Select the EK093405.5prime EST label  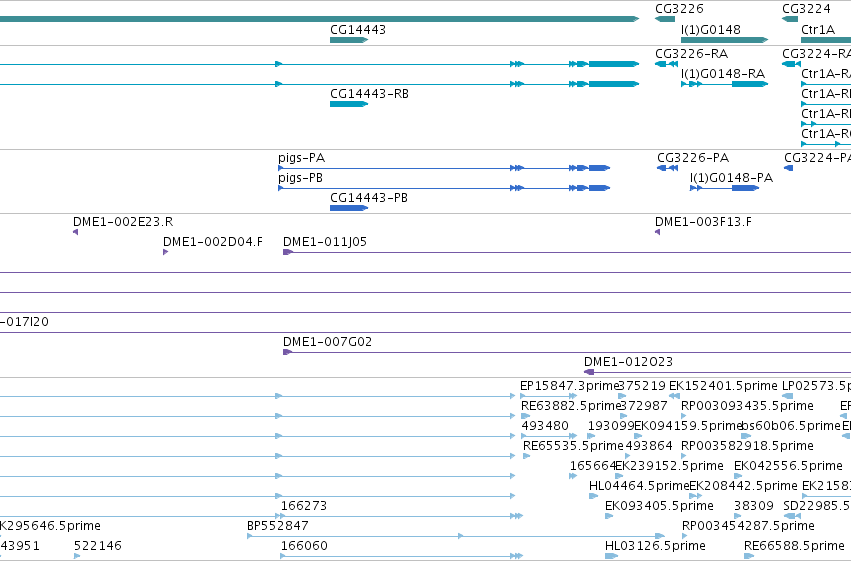pyautogui.click(x=659, y=506)
